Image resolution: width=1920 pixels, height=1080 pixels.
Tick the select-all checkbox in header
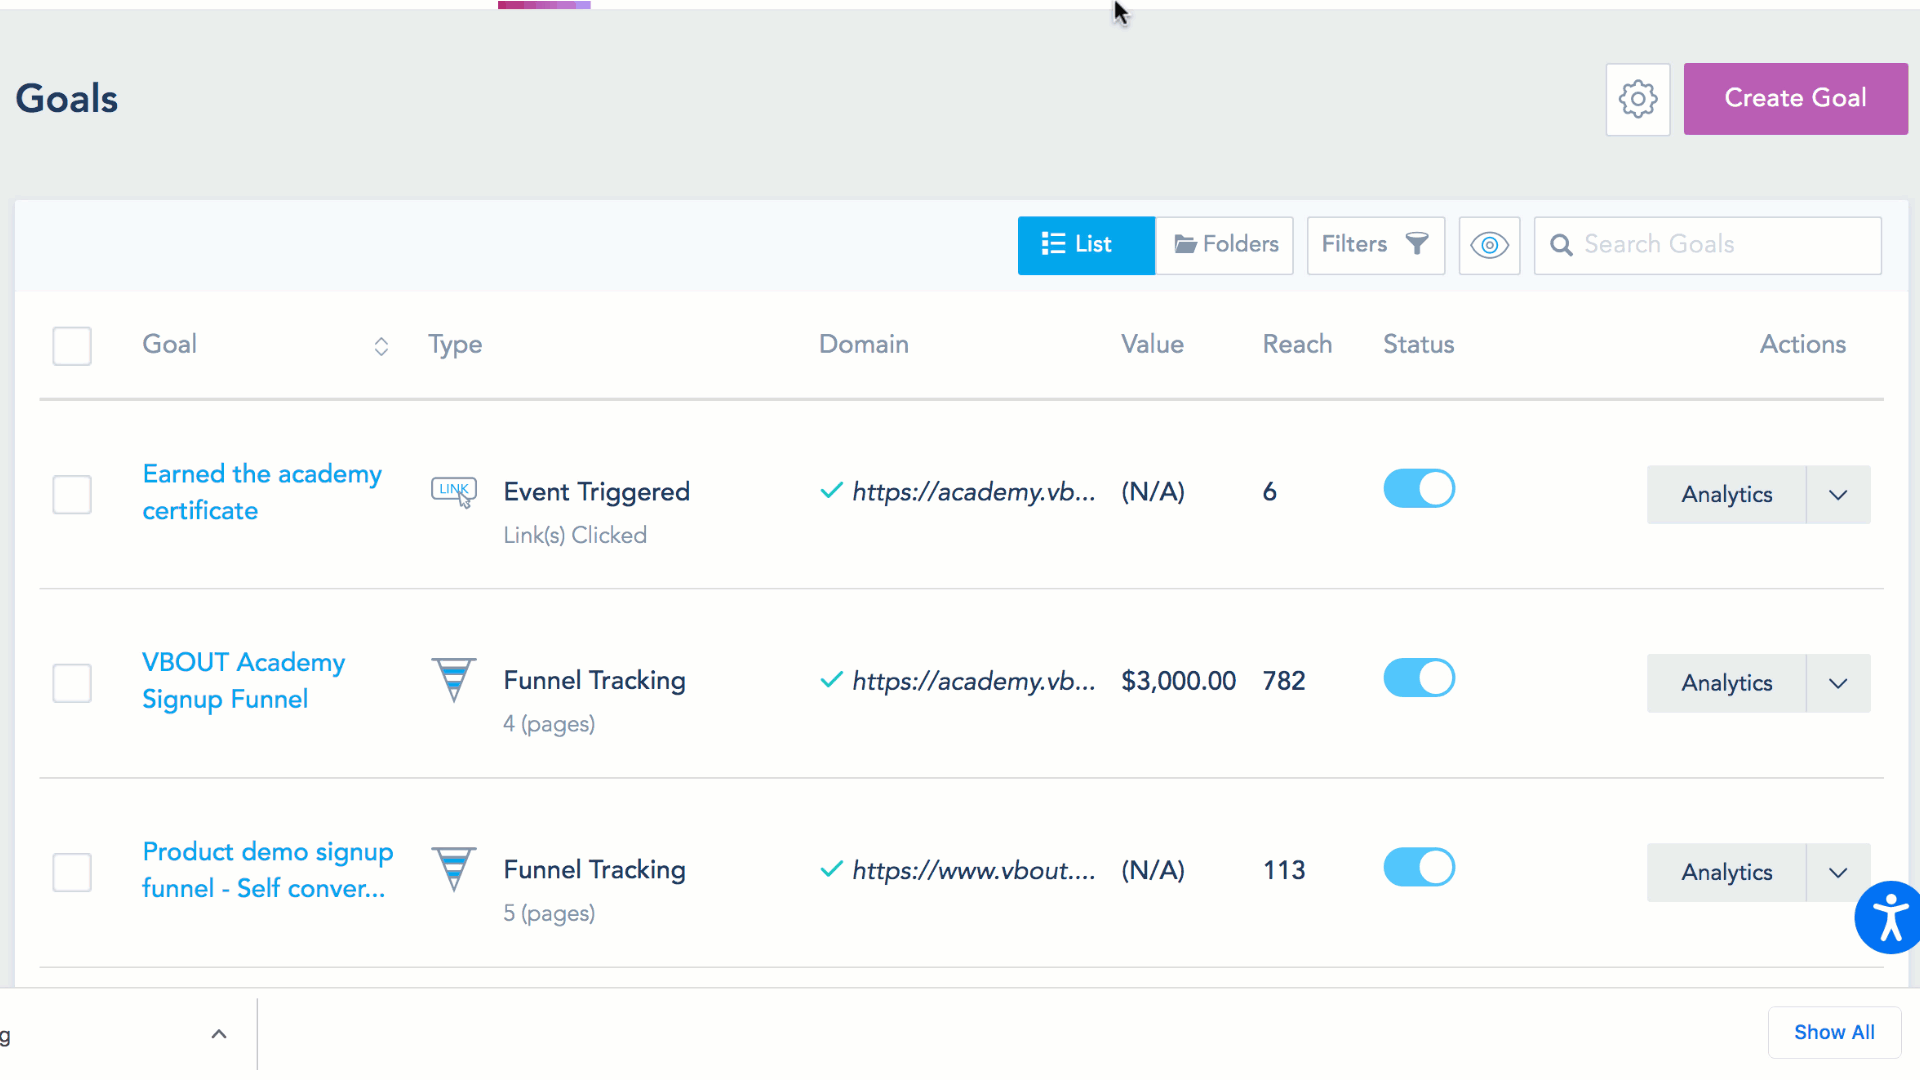click(72, 346)
